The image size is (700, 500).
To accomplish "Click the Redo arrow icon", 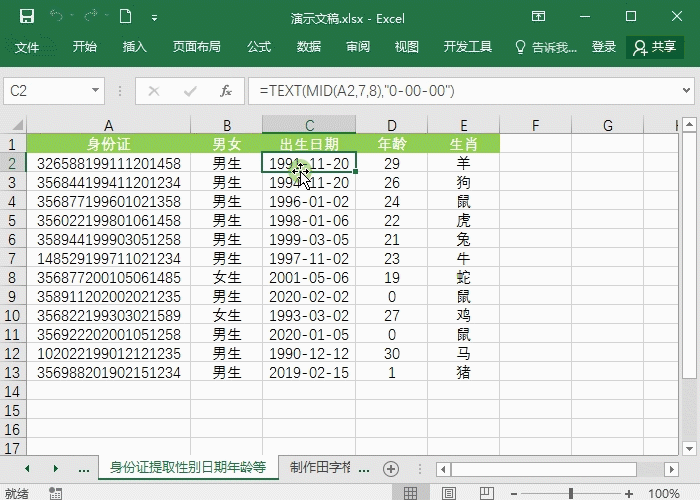I will [x=91, y=16].
